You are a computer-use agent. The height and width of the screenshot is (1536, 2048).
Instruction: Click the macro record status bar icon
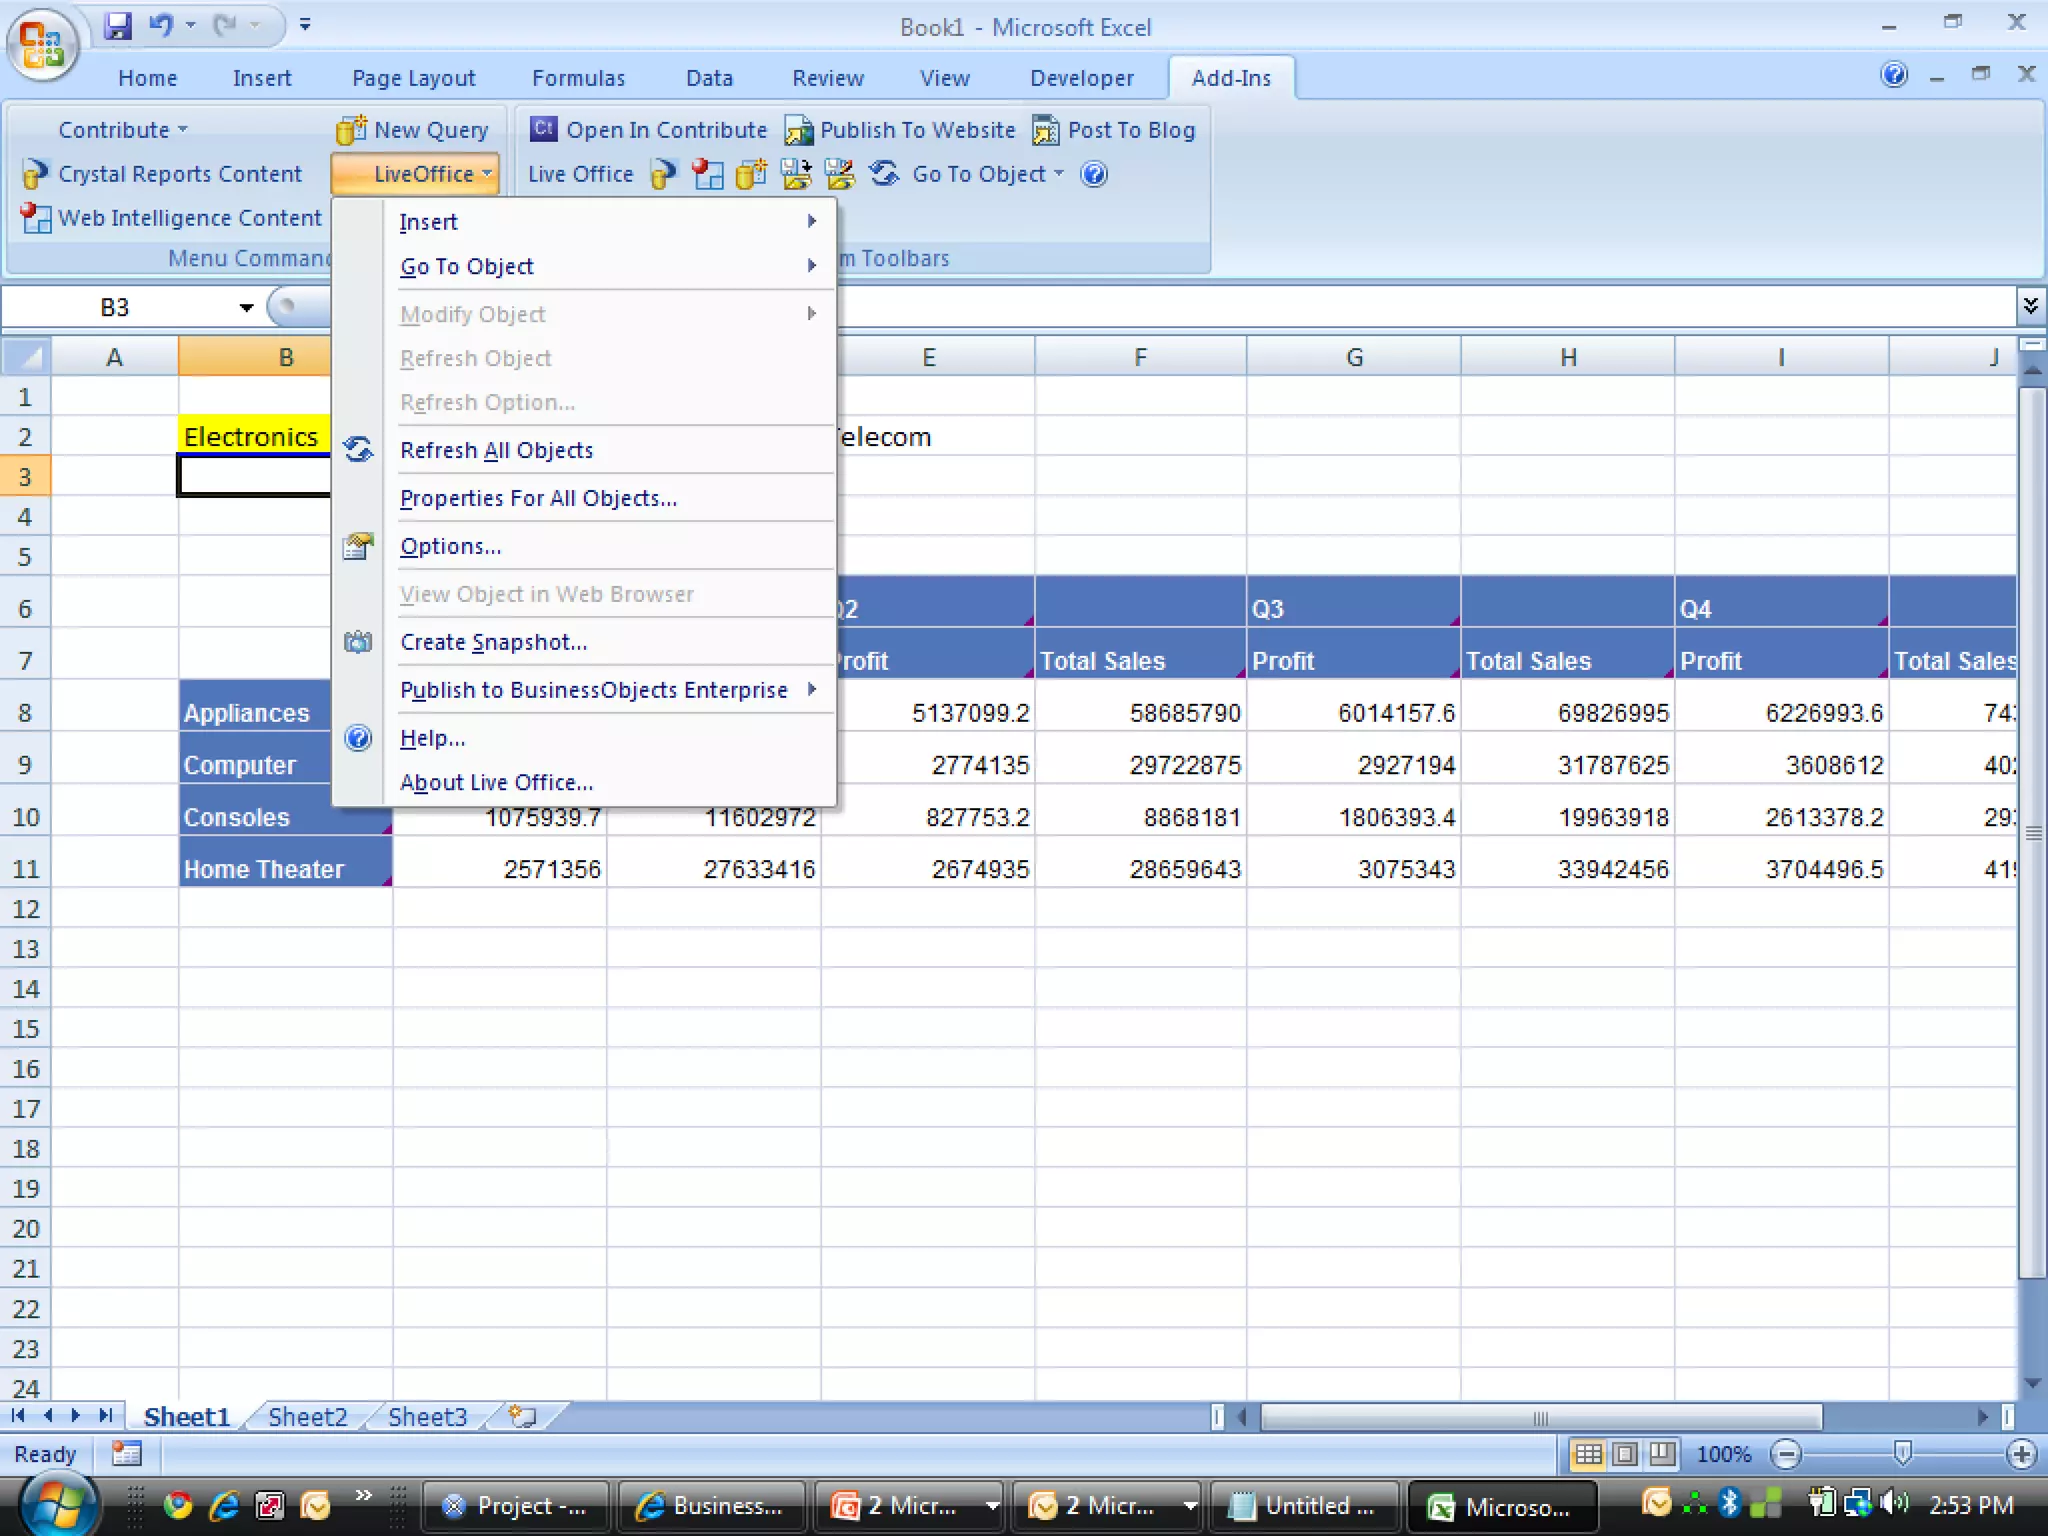[126, 1454]
